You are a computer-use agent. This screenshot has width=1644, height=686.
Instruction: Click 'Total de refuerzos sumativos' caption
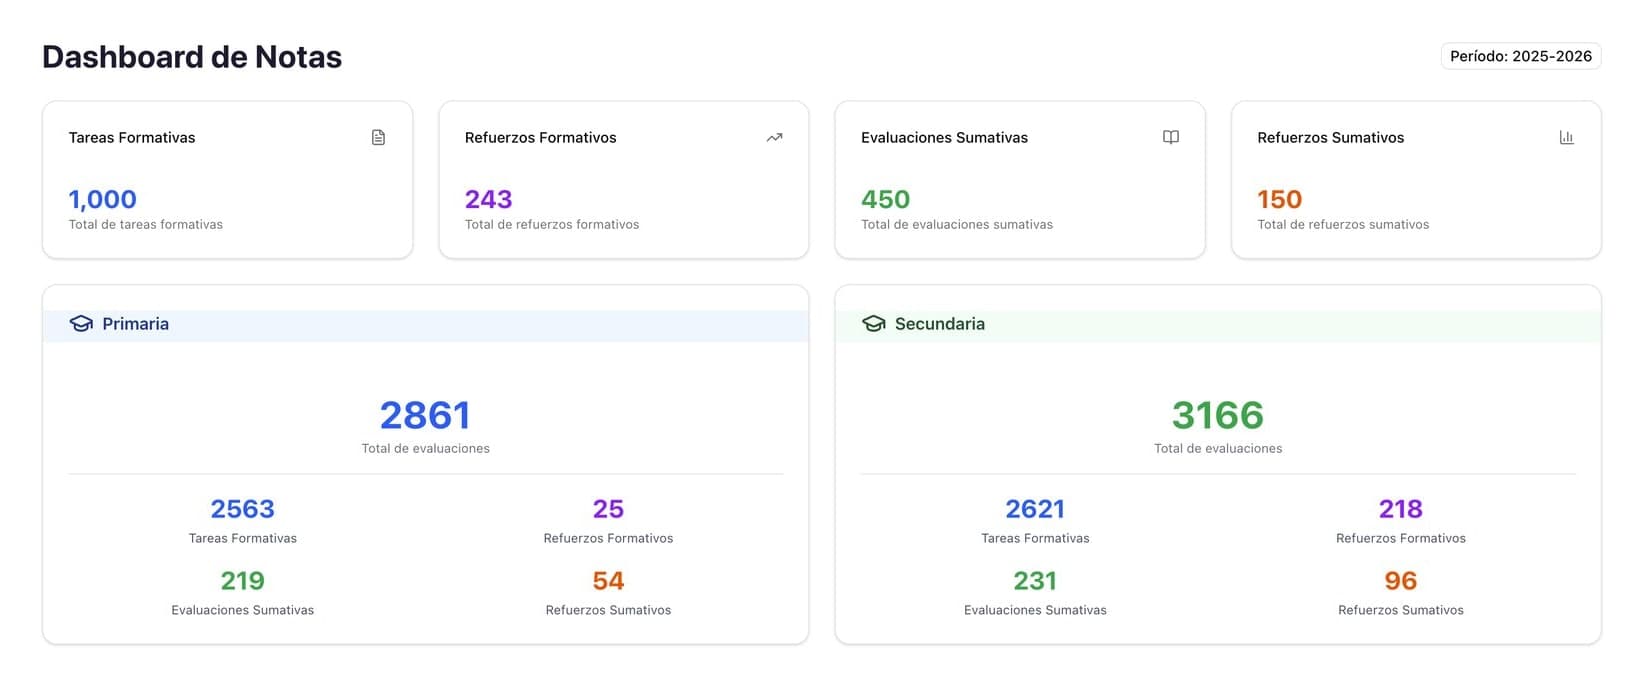(x=1343, y=225)
